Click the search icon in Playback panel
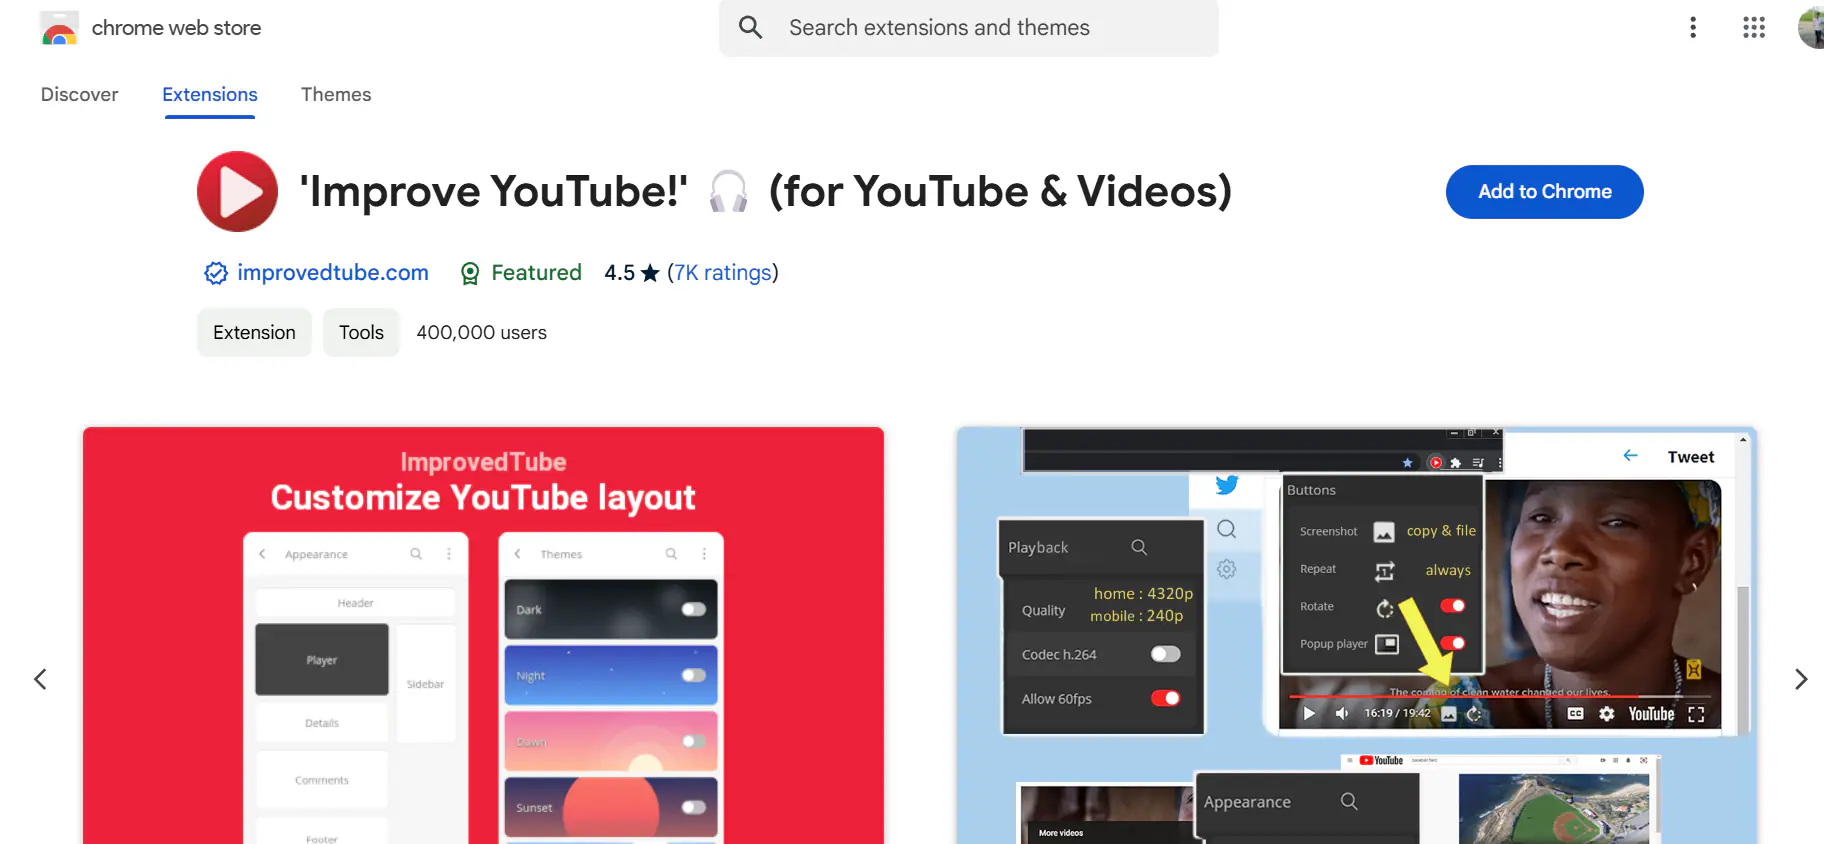Screen dimensions: 1824x844 coord(1139,547)
